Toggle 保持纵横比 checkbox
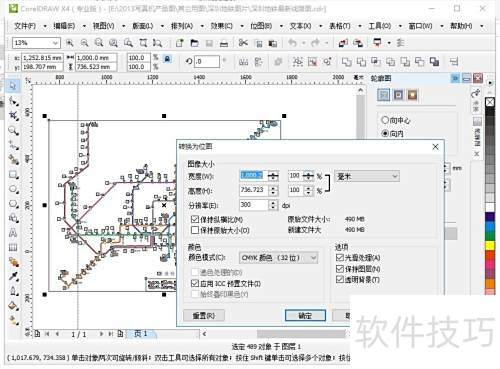 click(195, 219)
